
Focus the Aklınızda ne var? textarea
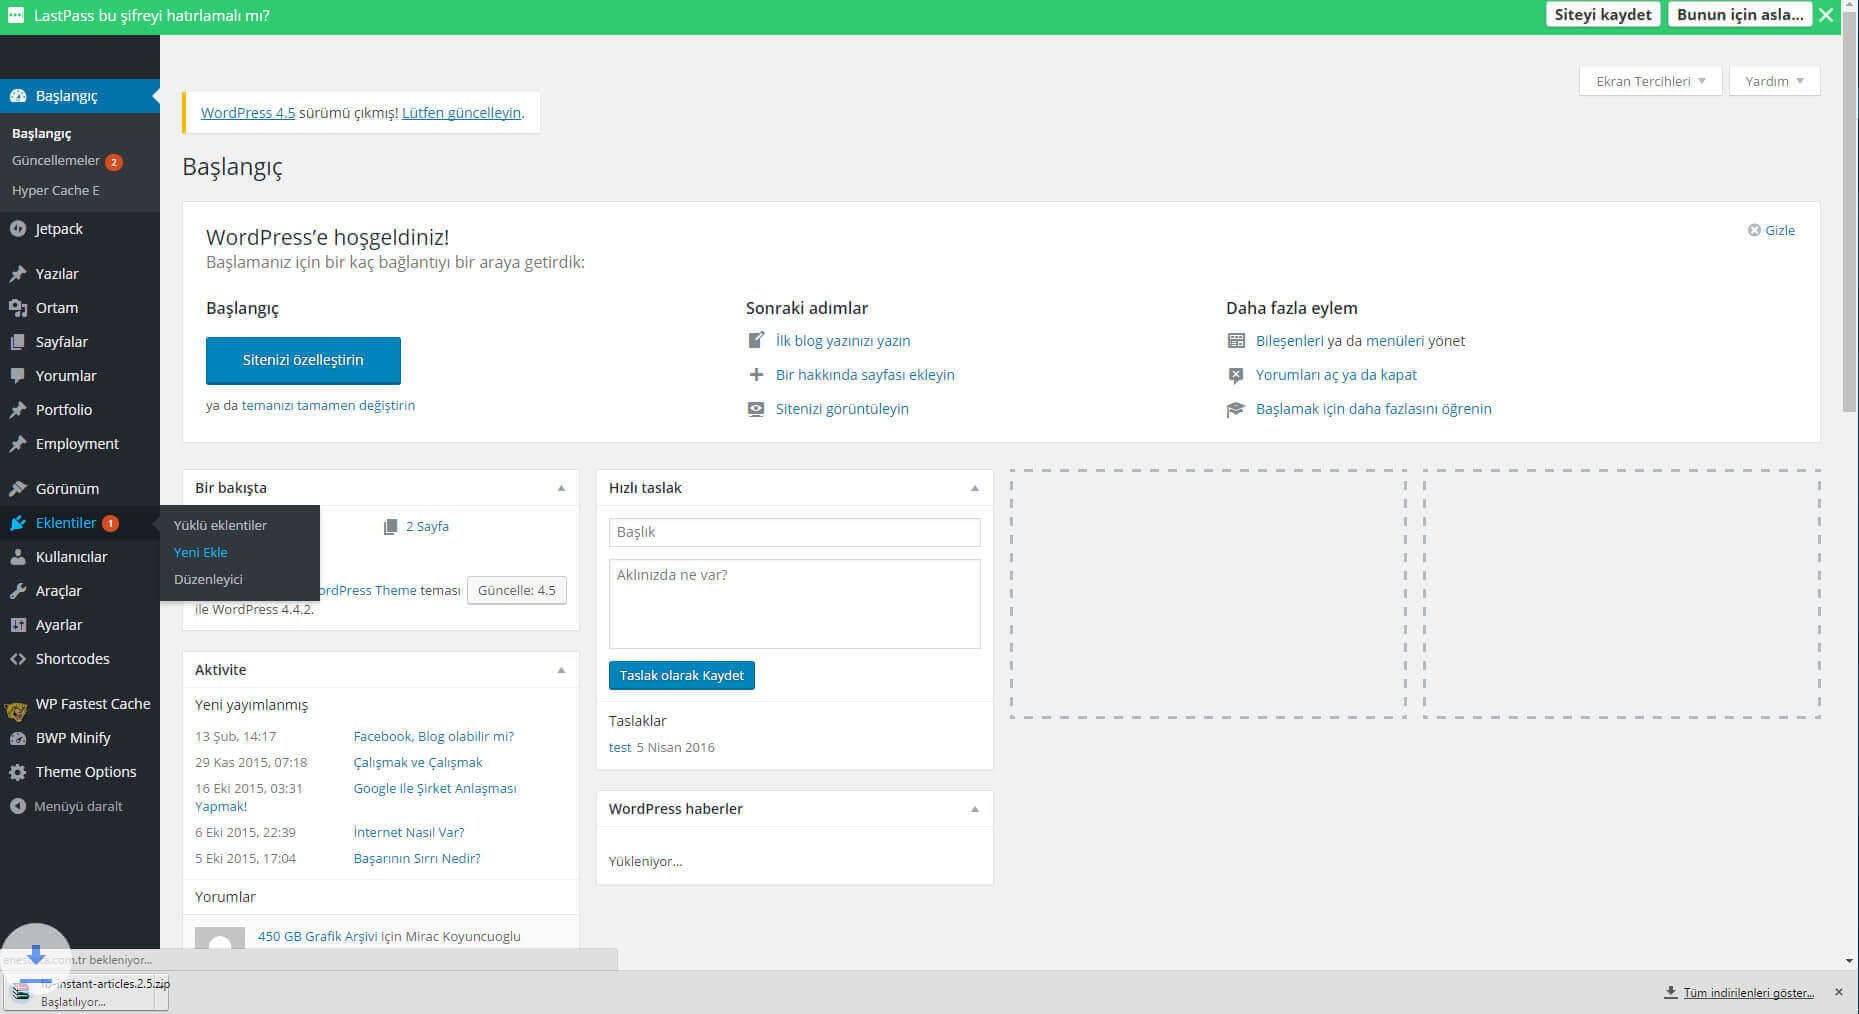(x=795, y=604)
